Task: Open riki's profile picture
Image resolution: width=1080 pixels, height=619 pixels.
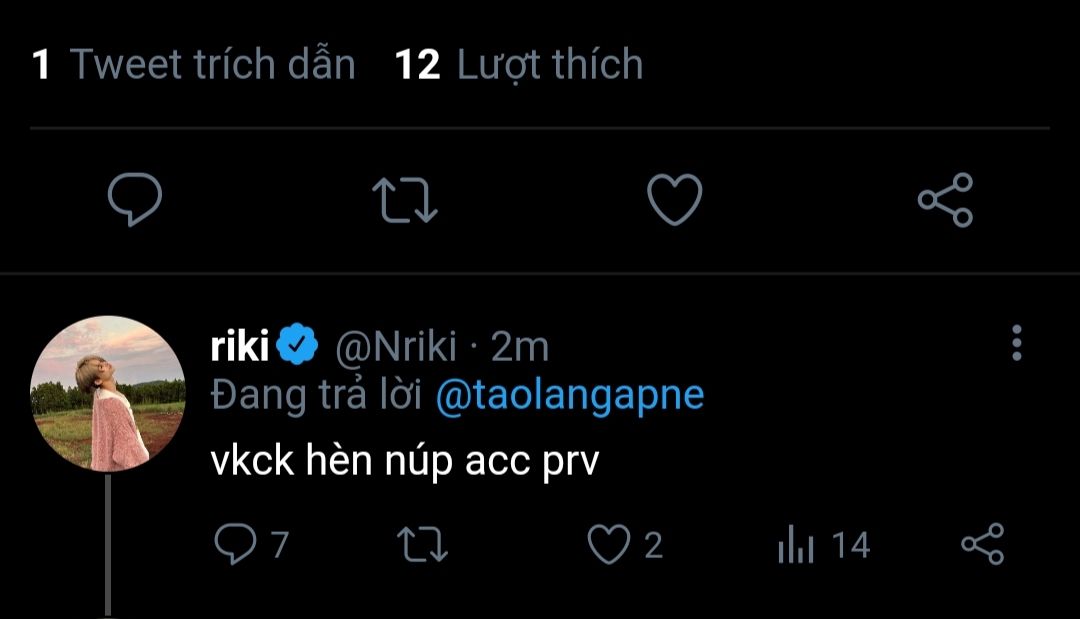Action: tap(107, 393)
